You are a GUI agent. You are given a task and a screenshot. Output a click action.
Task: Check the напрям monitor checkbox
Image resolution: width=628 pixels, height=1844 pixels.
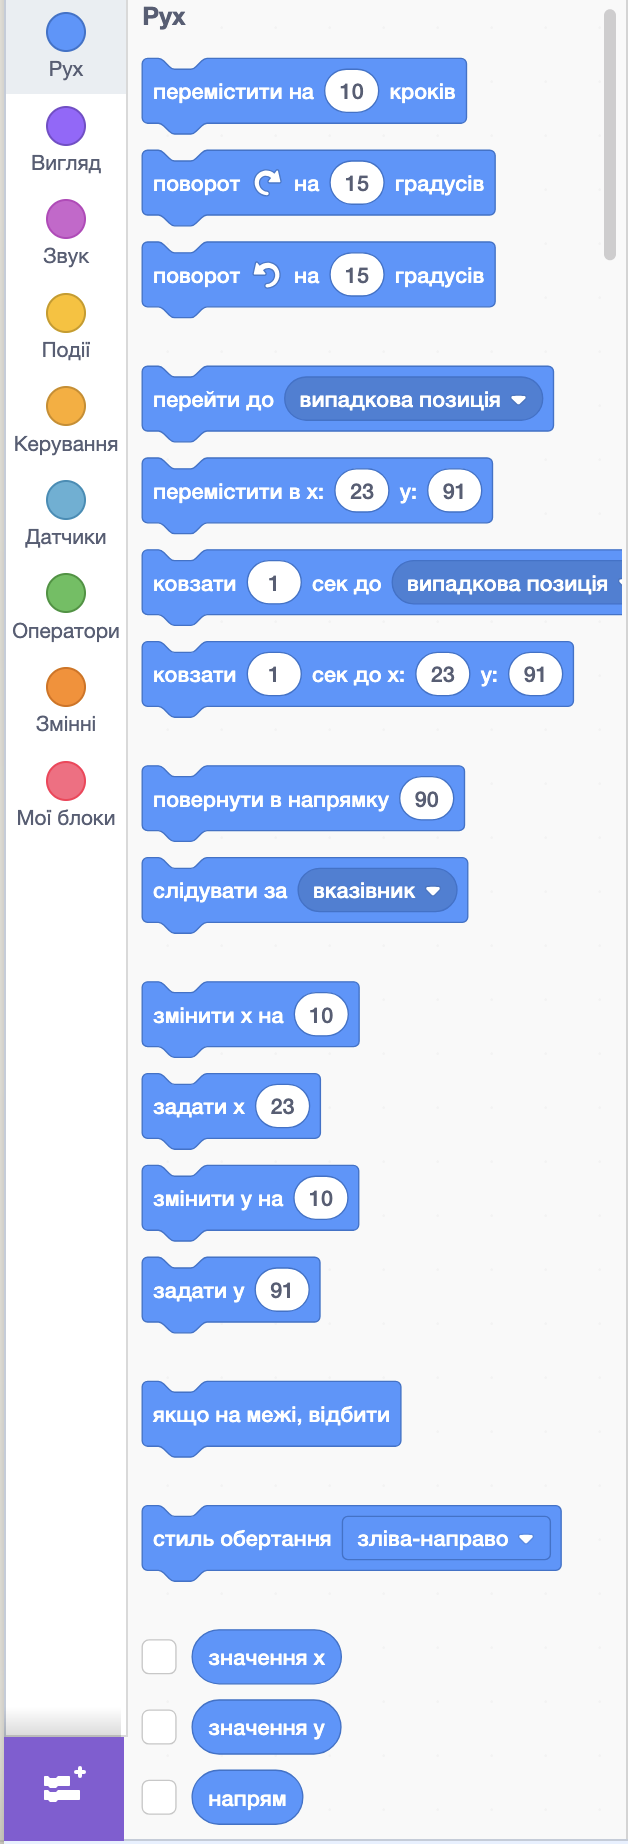(x=159, y=1797)
